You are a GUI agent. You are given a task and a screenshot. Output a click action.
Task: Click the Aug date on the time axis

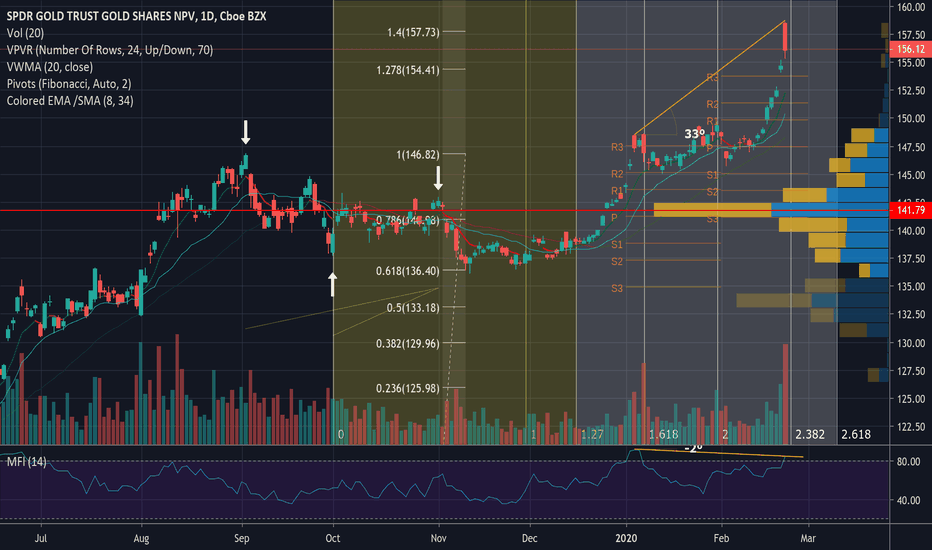[x=141, y=538]
